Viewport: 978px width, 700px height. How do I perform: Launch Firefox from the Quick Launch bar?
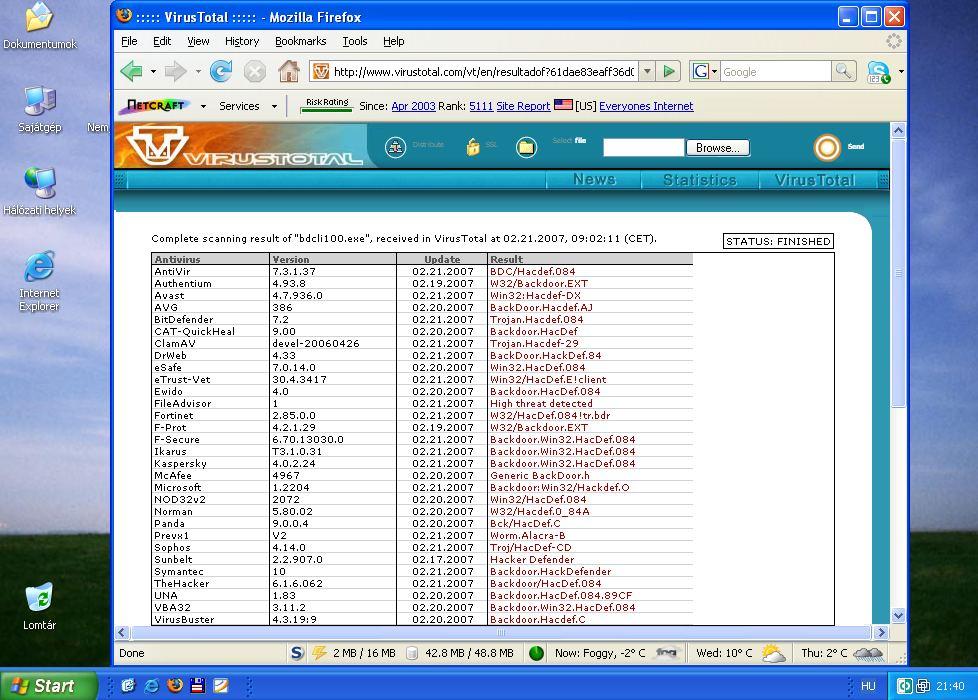(x=175, y=686)
